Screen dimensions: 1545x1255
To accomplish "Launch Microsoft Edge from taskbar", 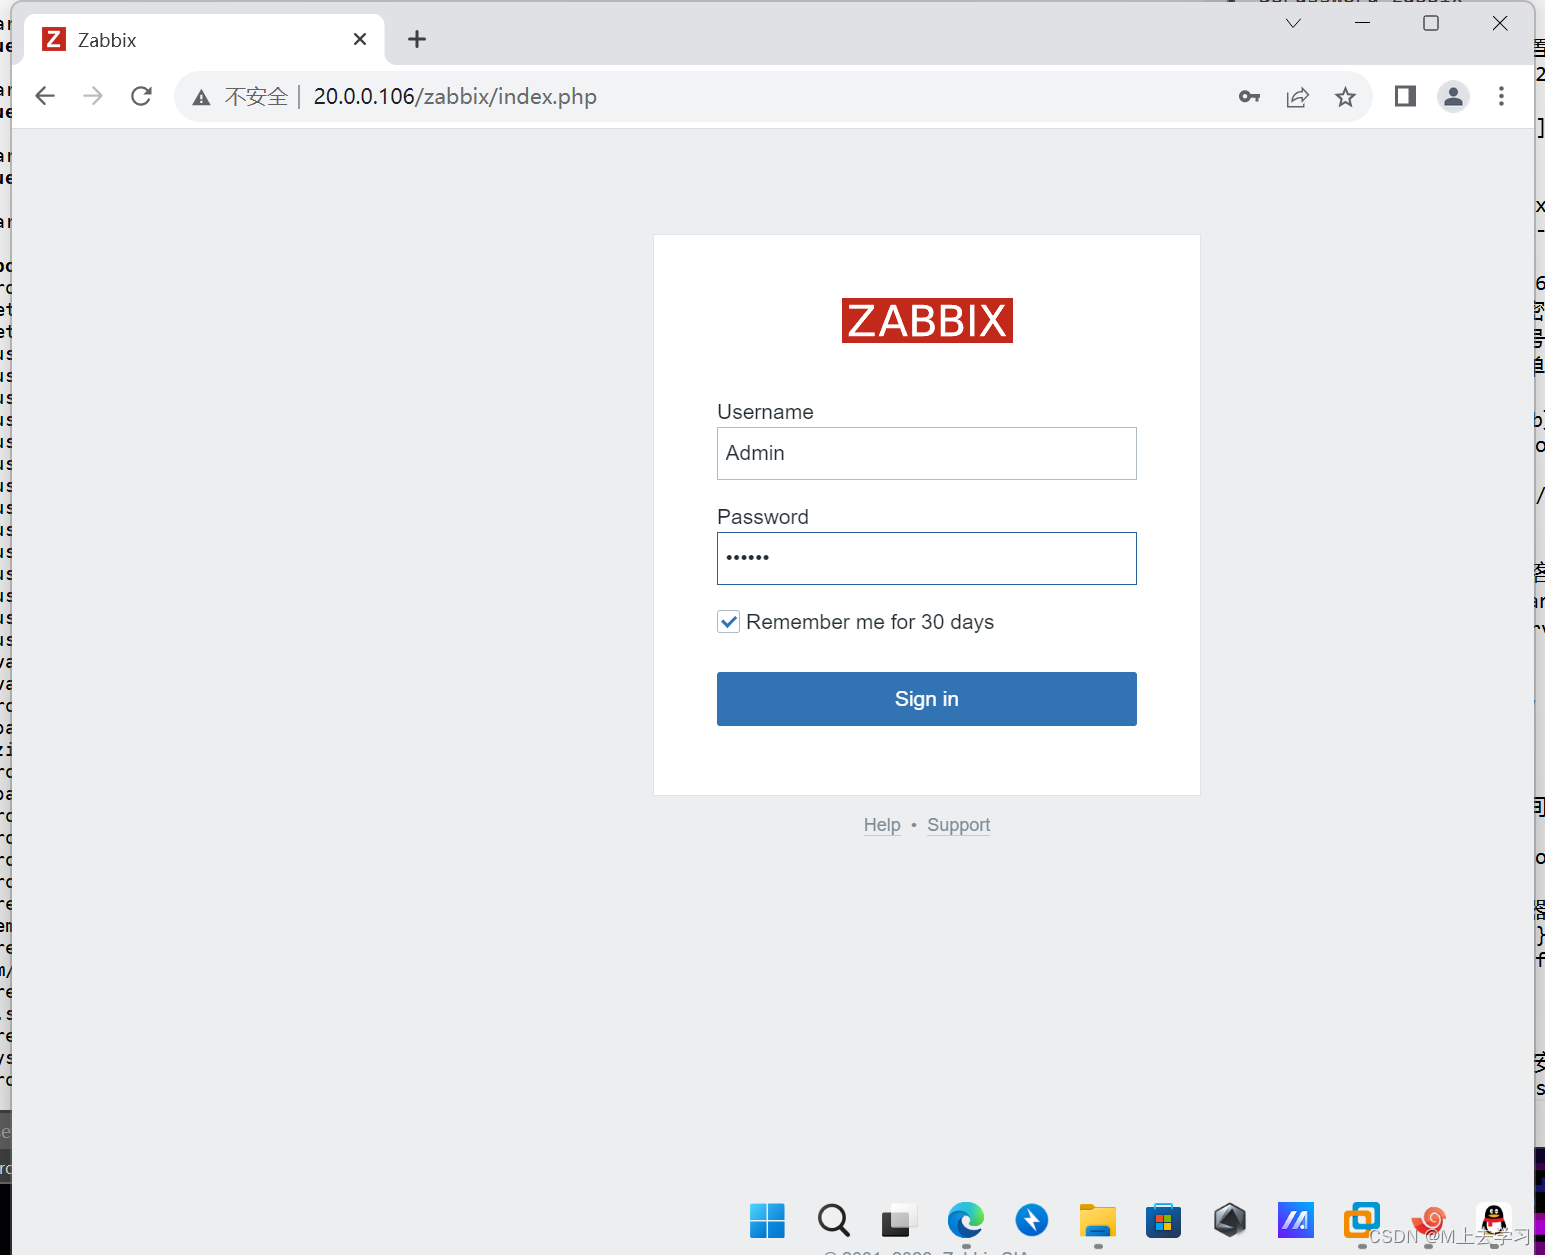I will point(966,1220).
